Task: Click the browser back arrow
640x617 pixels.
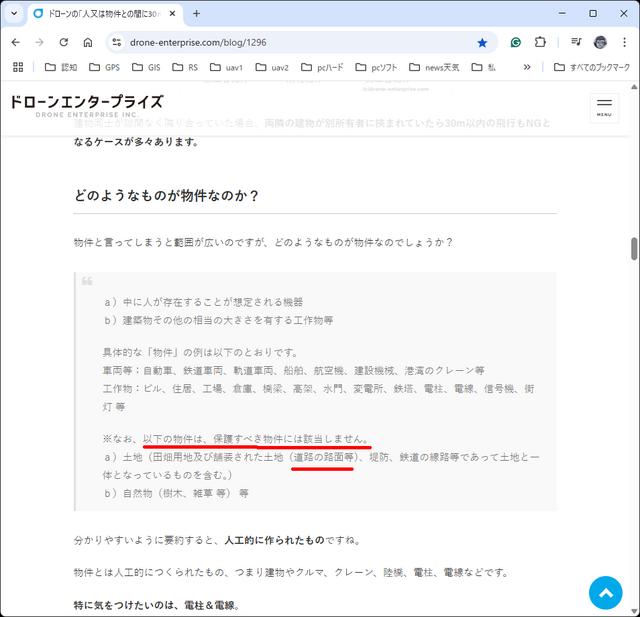Action: click(15, 43)
